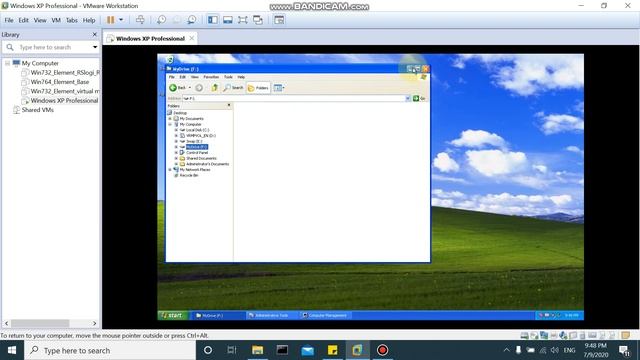Open the Views dropdown in Explorer toolbar
The image size is (640, 360).
pyautogui.click(x=279, y=88)
